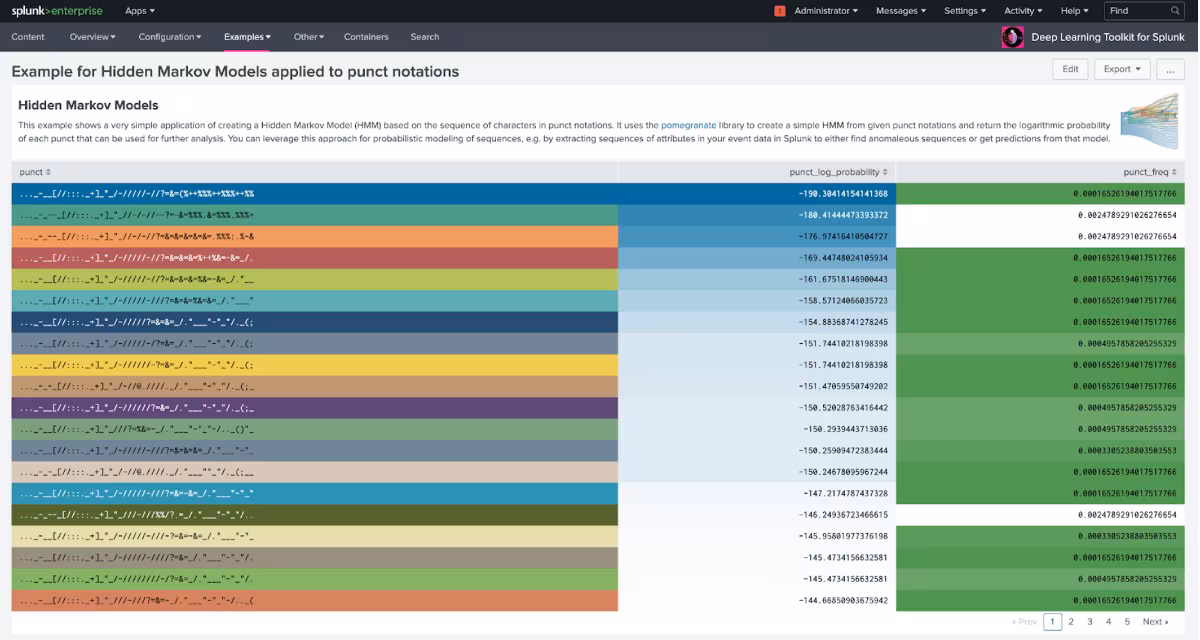The height and width of the screenshot is (640, 1200).
Task: Open the Administrator dropdown menu
Action: point(825,11)
